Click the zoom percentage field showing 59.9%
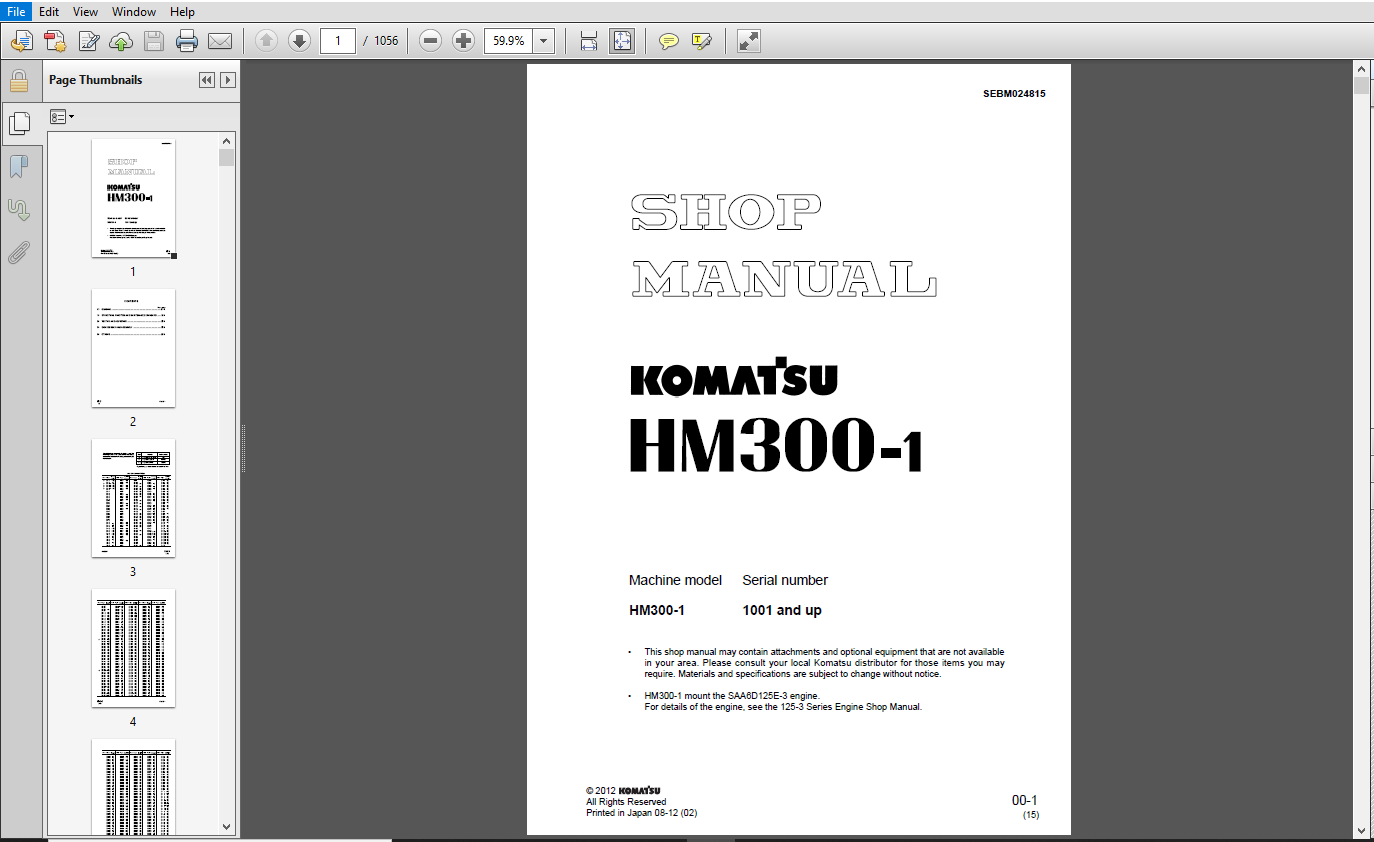Screen dimensions: 1374x842 tap(509, 41)
